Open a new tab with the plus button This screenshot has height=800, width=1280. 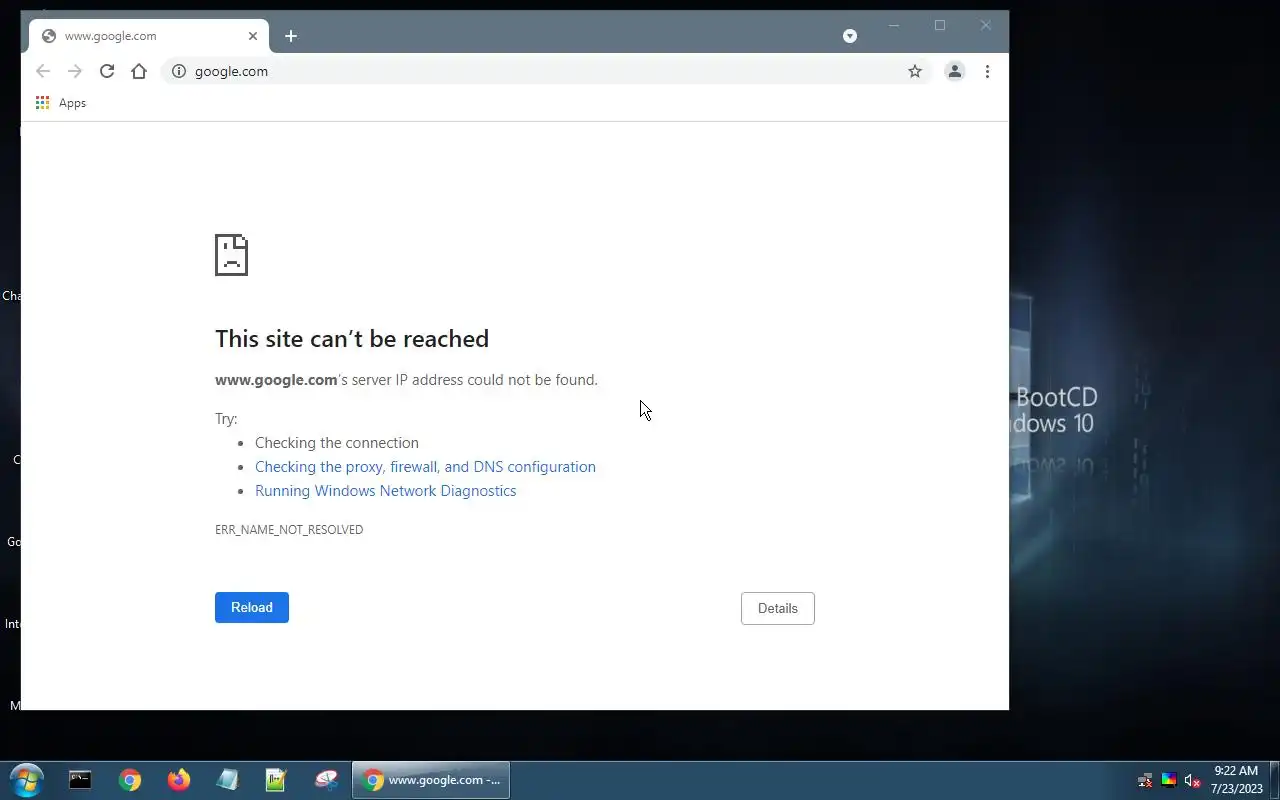tap(291, 36)
